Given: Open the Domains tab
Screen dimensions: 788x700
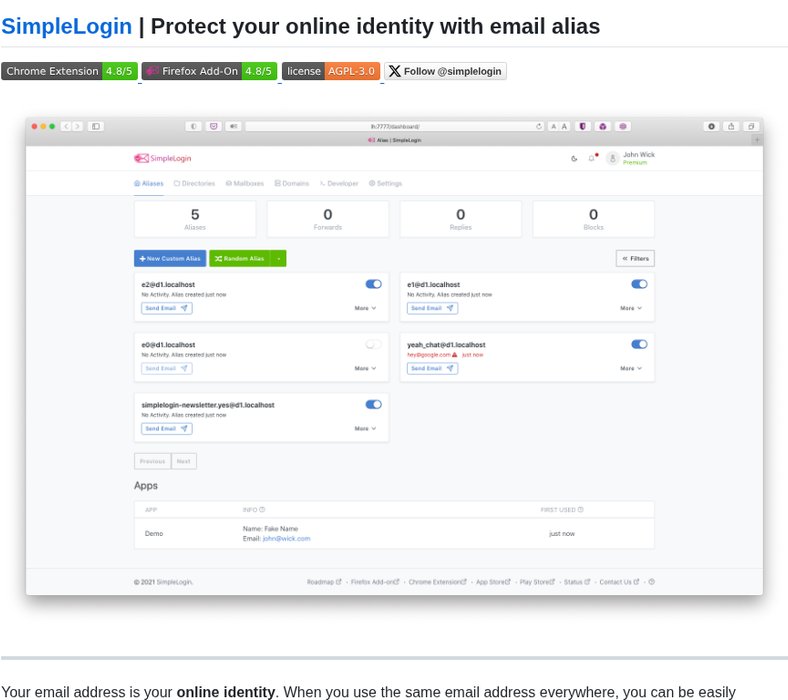Looking at the screenshot, I should coord(292,183).
